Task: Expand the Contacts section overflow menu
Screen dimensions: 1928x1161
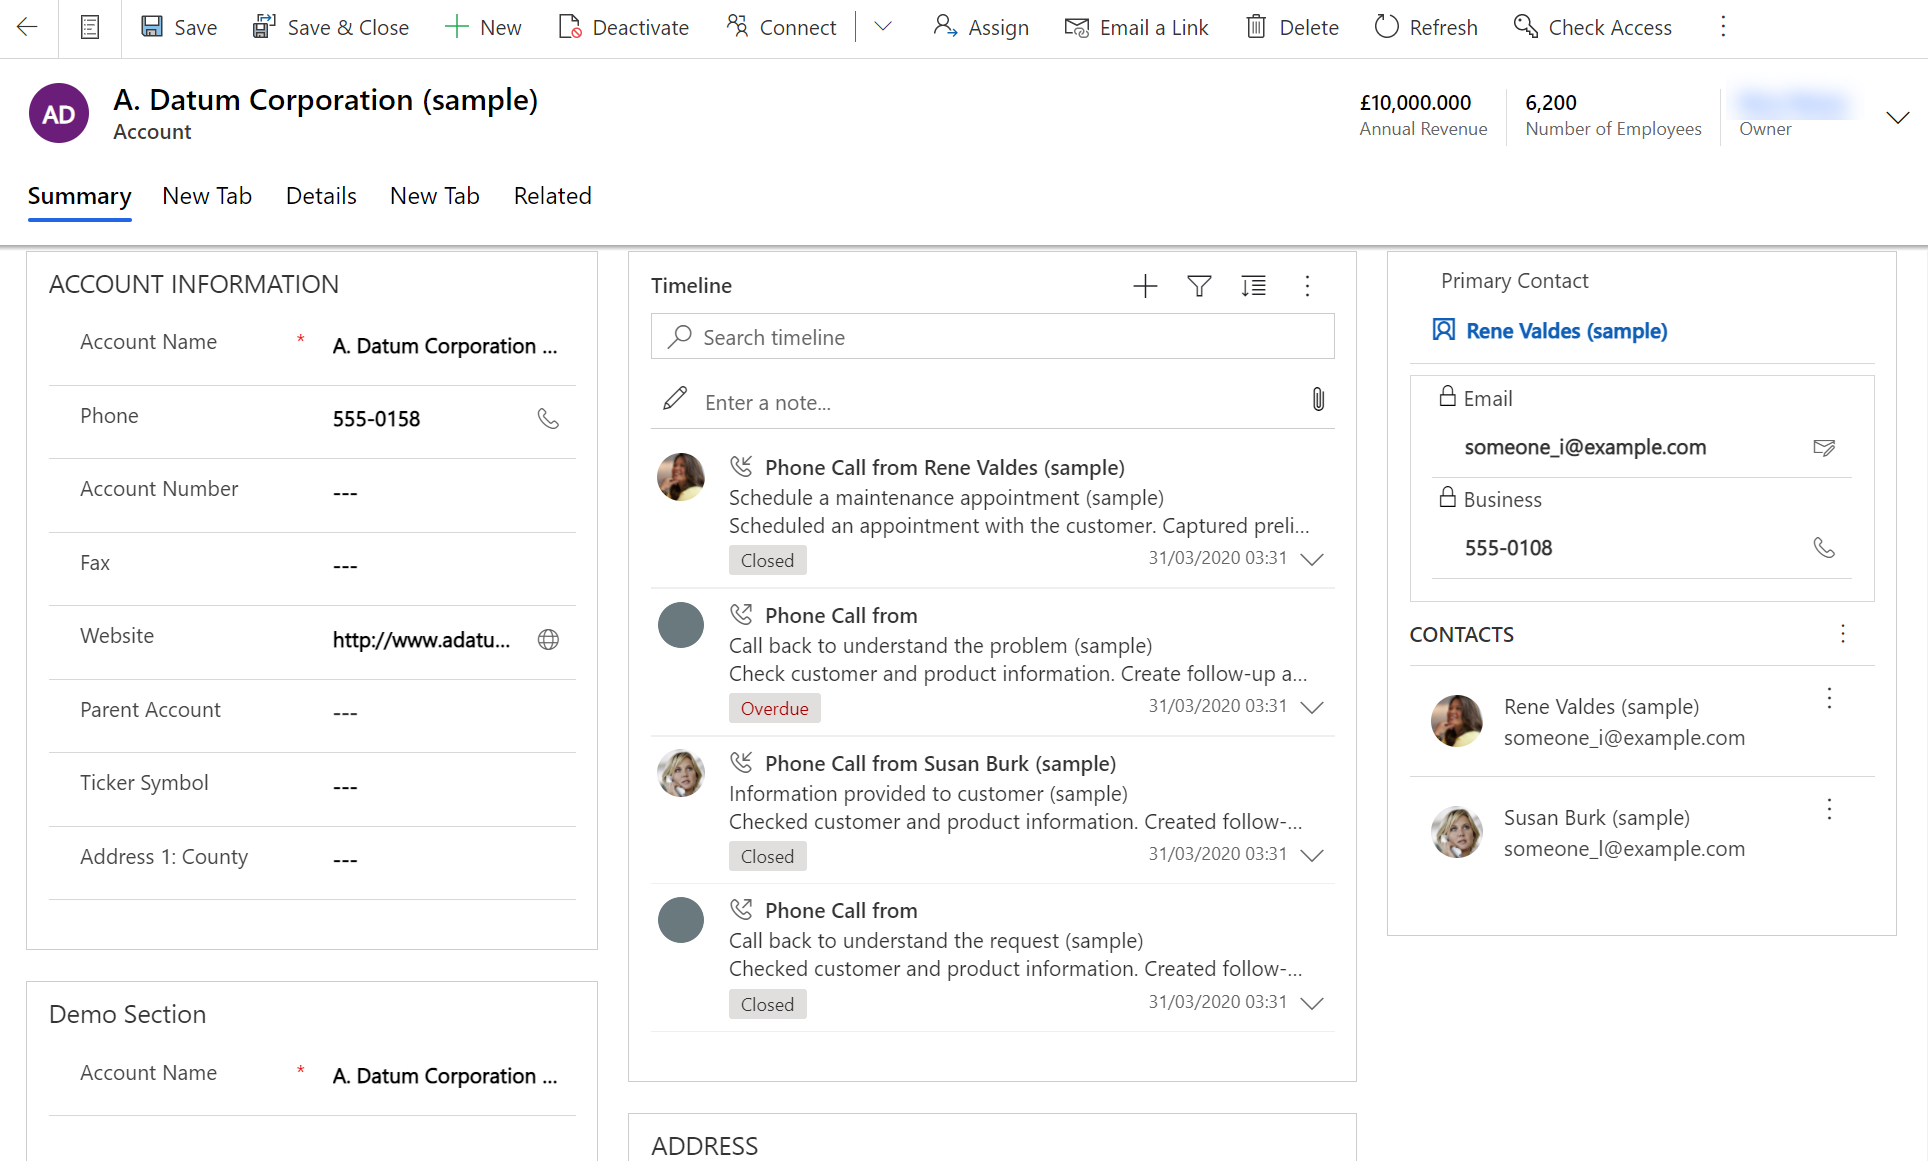Action: (x=1843, y=634)
